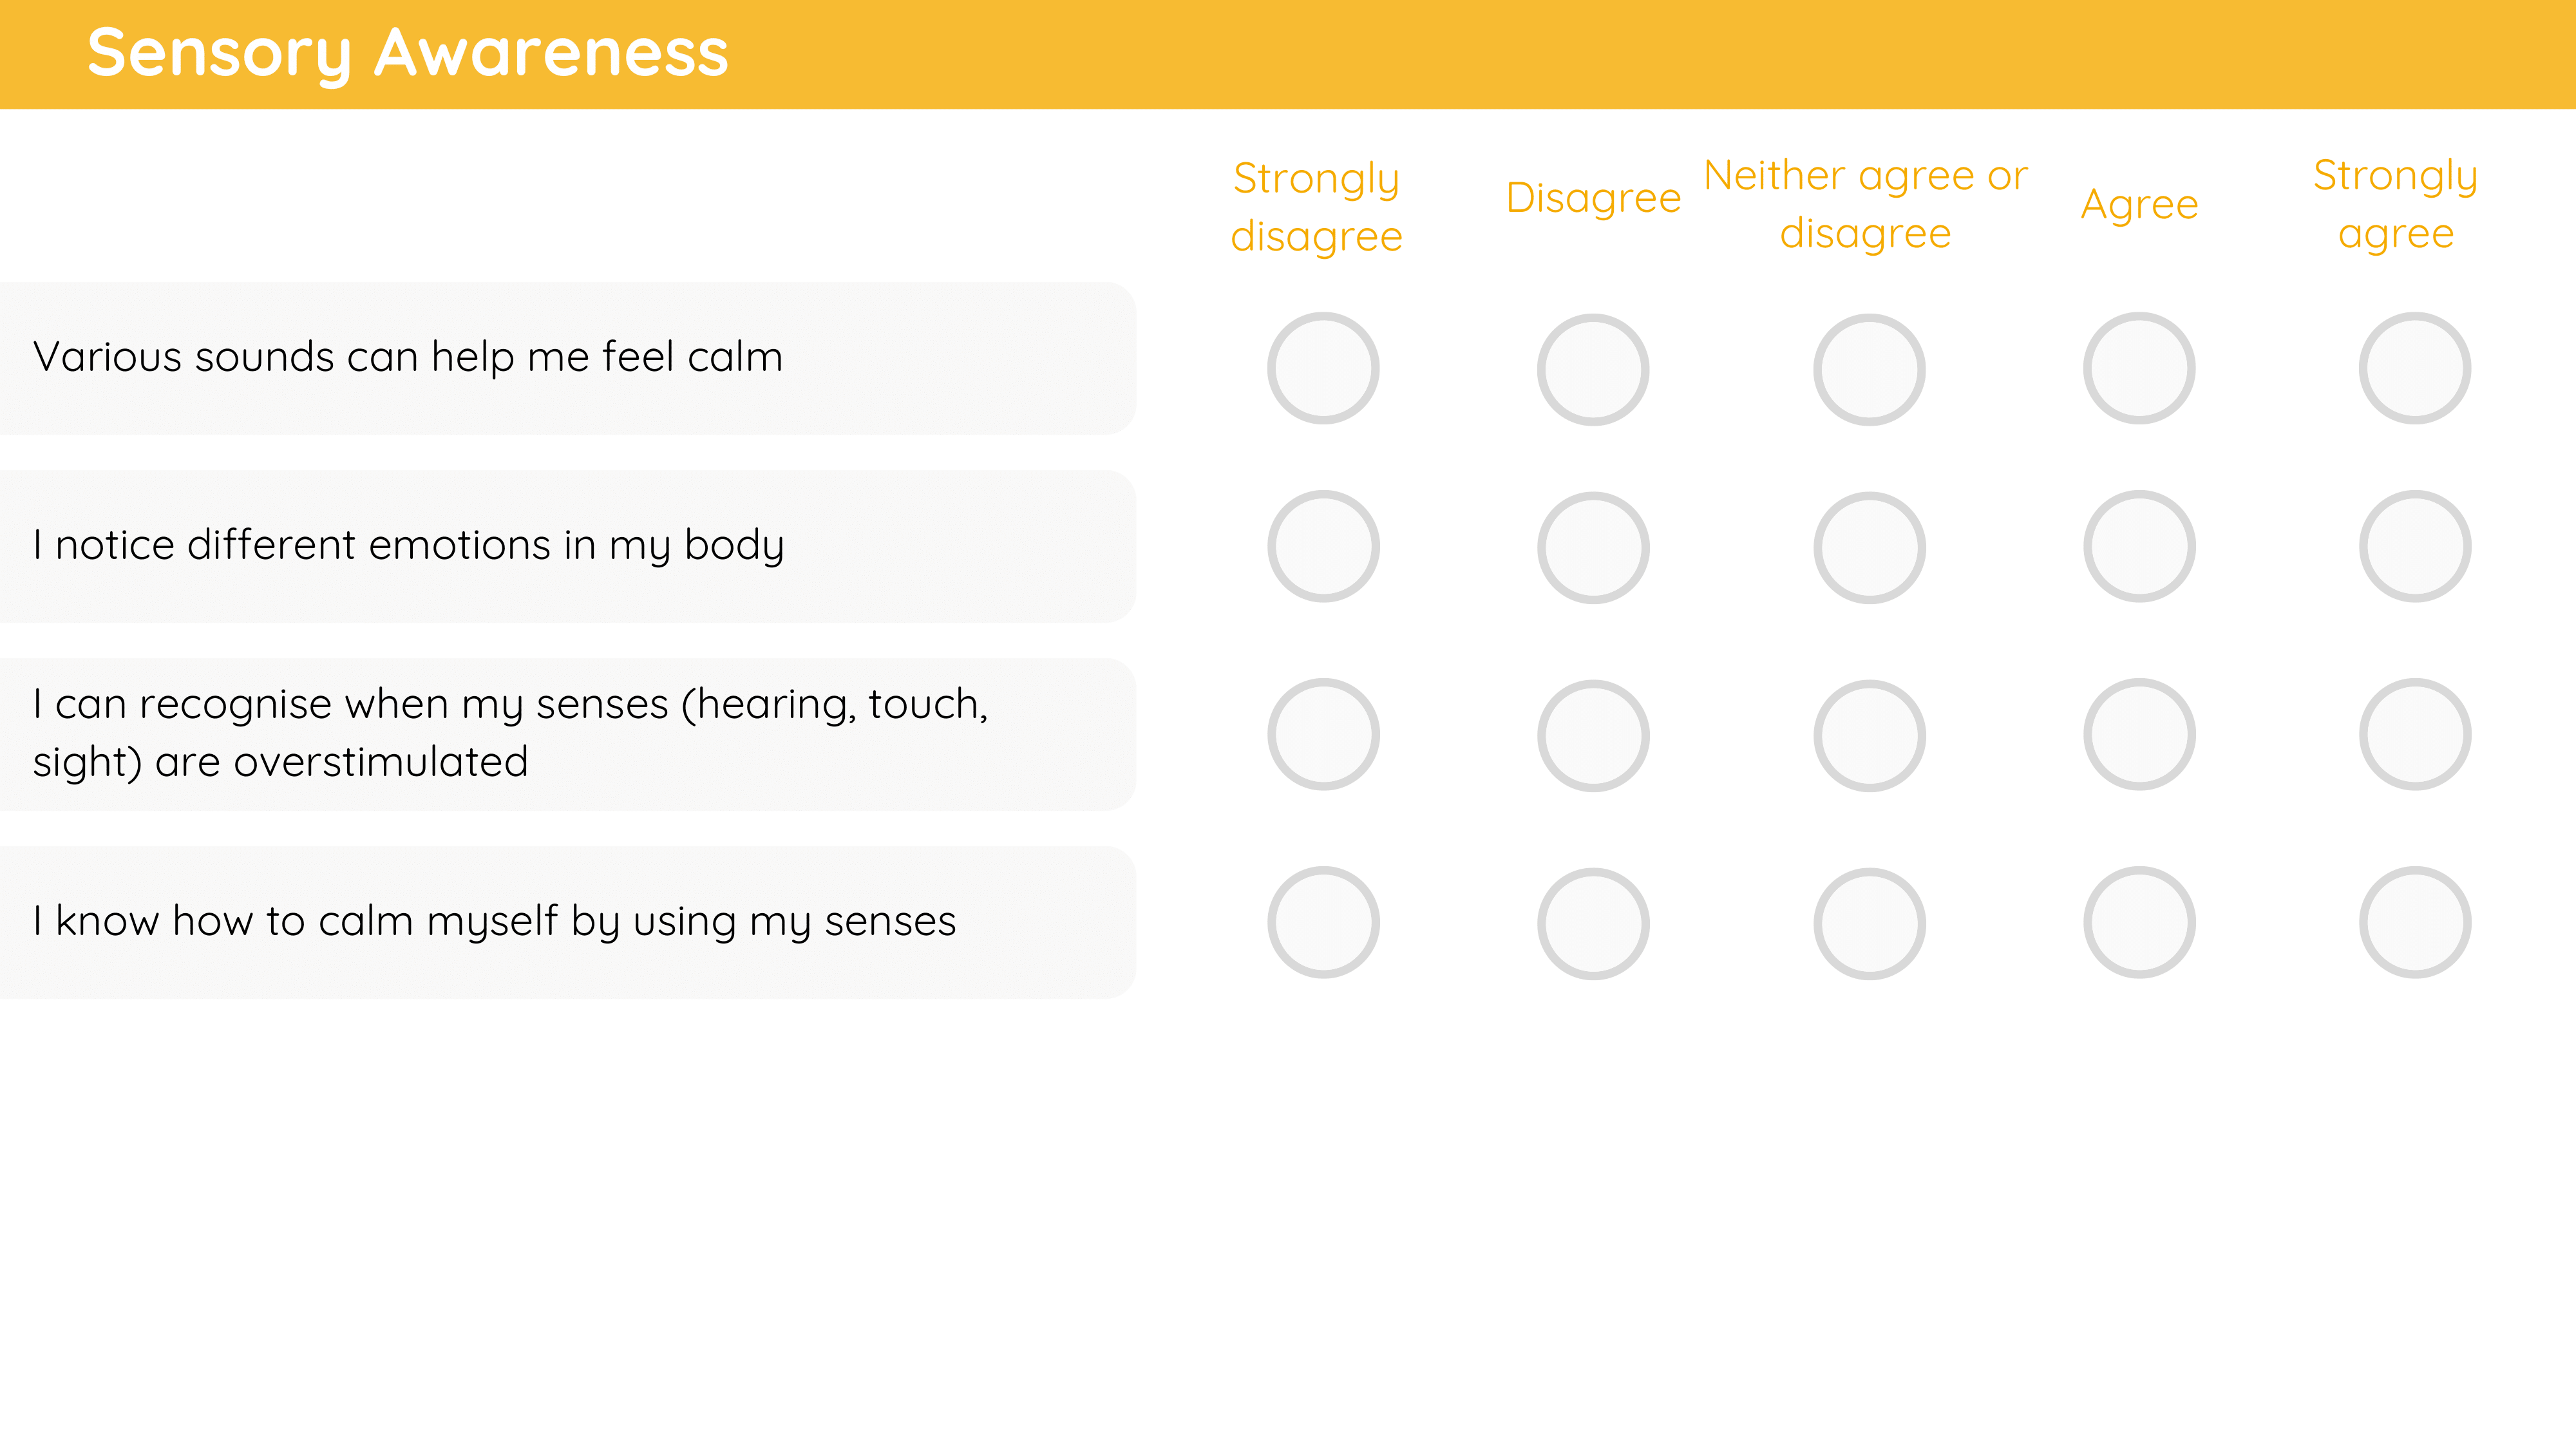Viewport: 2576px width, 1449px height.
Task: Choose Disagree for calm myself using senses
Action: [x=1593, y=923]
